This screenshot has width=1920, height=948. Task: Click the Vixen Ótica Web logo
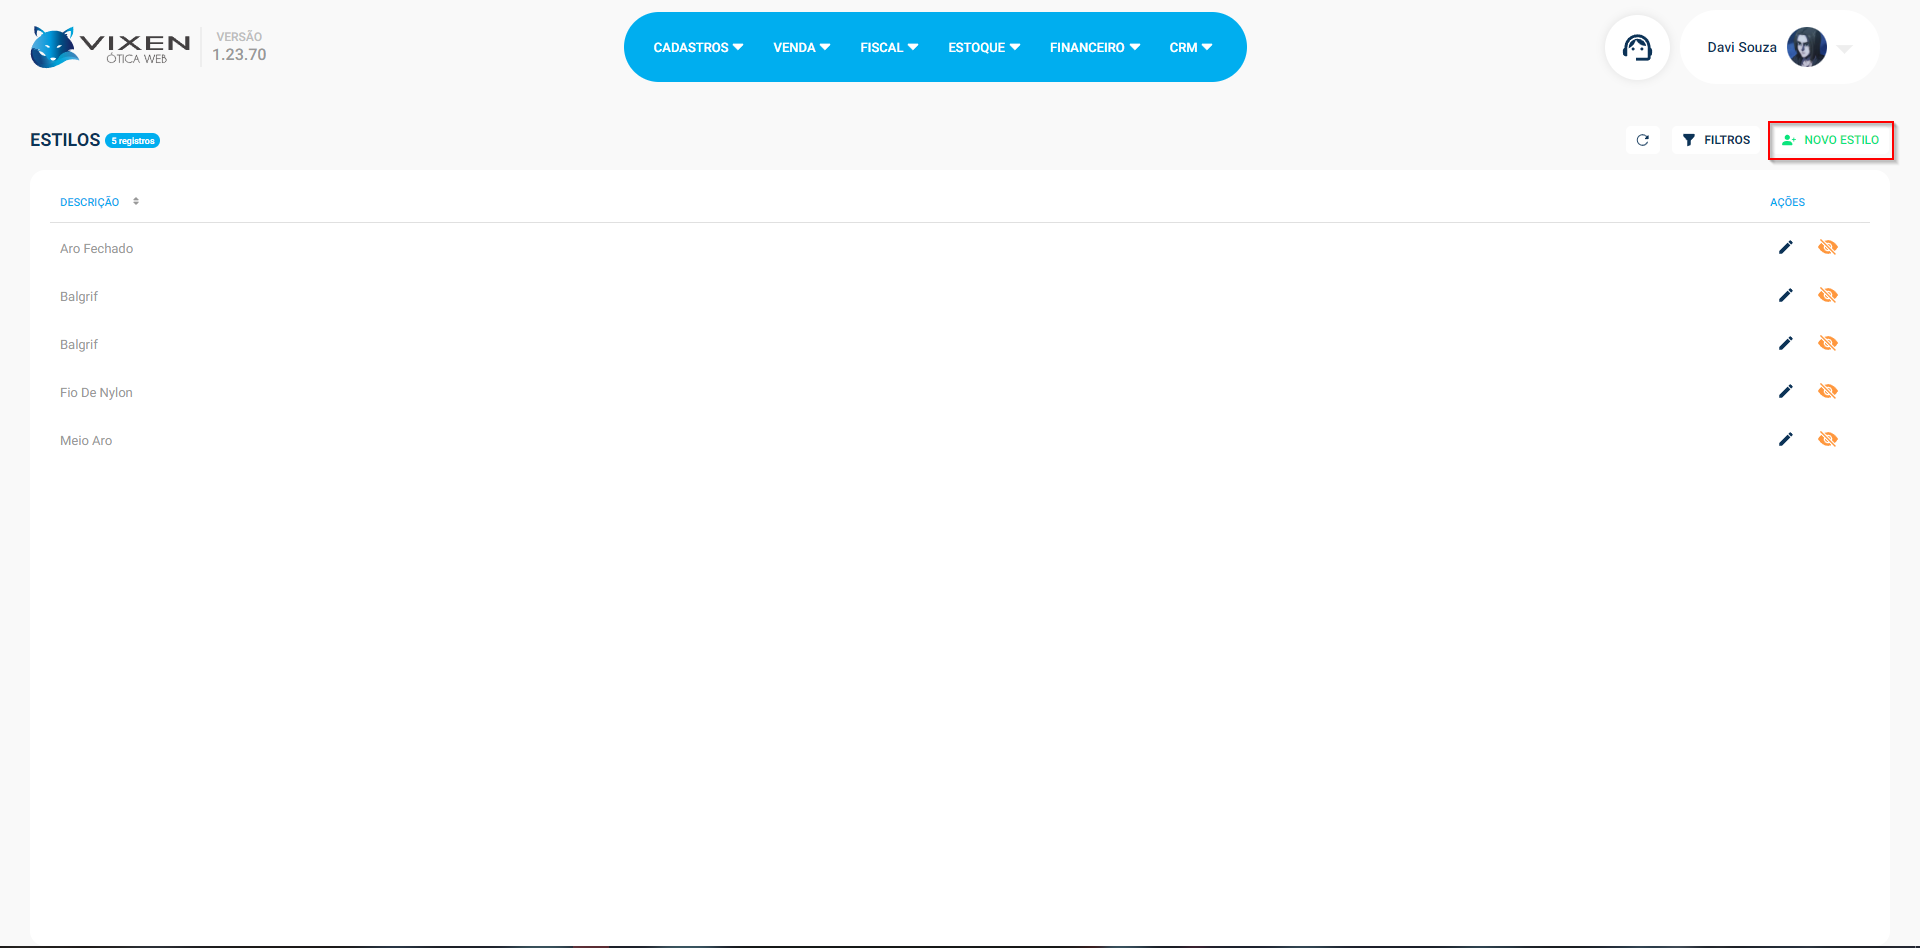(110, 47)
